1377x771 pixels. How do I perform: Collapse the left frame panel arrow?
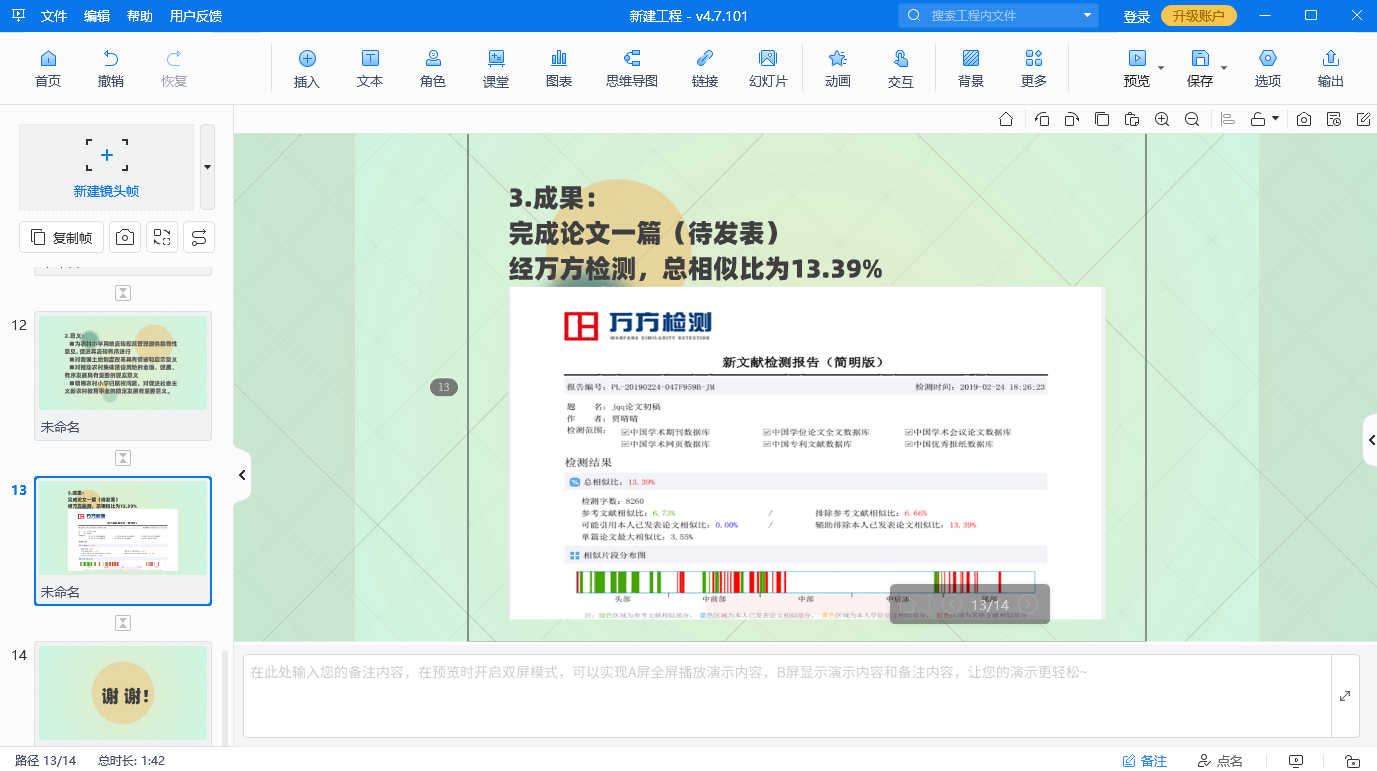point(242,475)
